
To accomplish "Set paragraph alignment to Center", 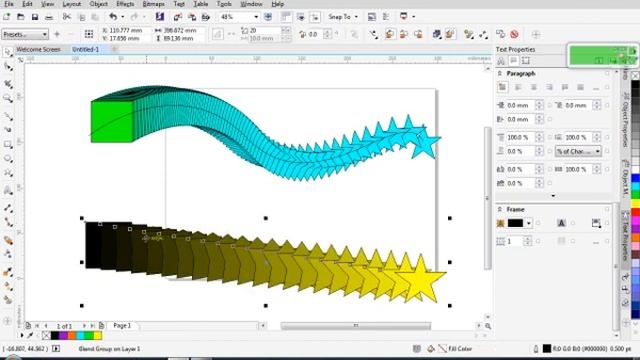I will (x=533, y=87).
